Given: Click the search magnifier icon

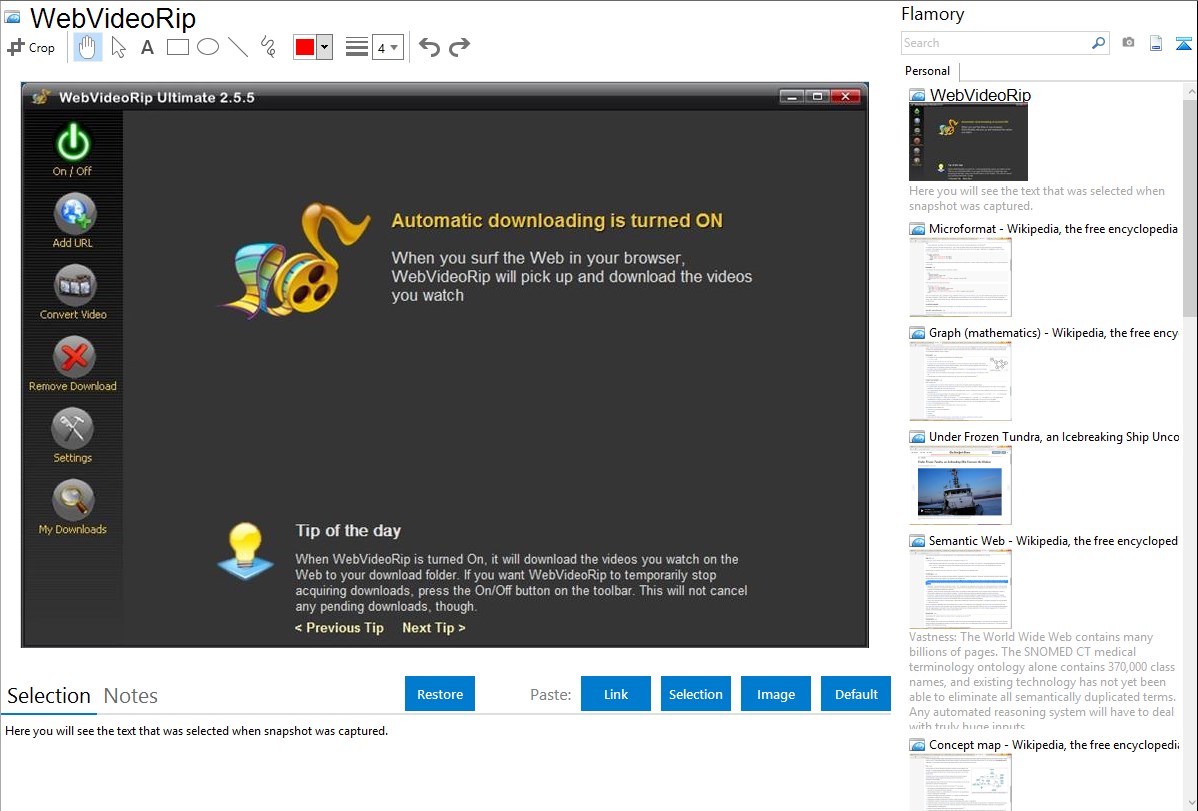Looking at the screenshot, I should [x=1099, y=43].
